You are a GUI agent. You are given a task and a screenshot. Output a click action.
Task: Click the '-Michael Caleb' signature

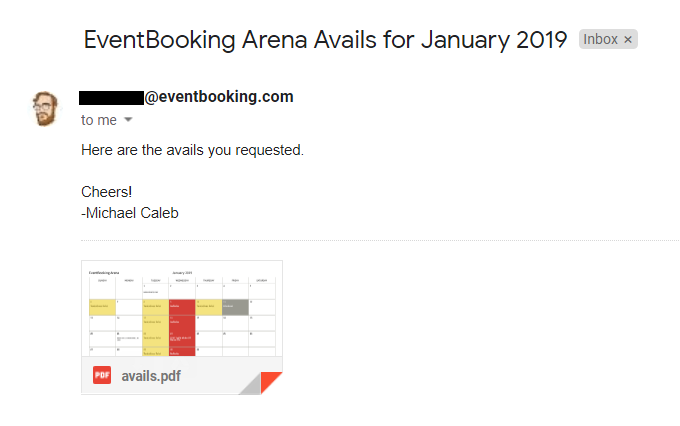[x=130, y=213]
